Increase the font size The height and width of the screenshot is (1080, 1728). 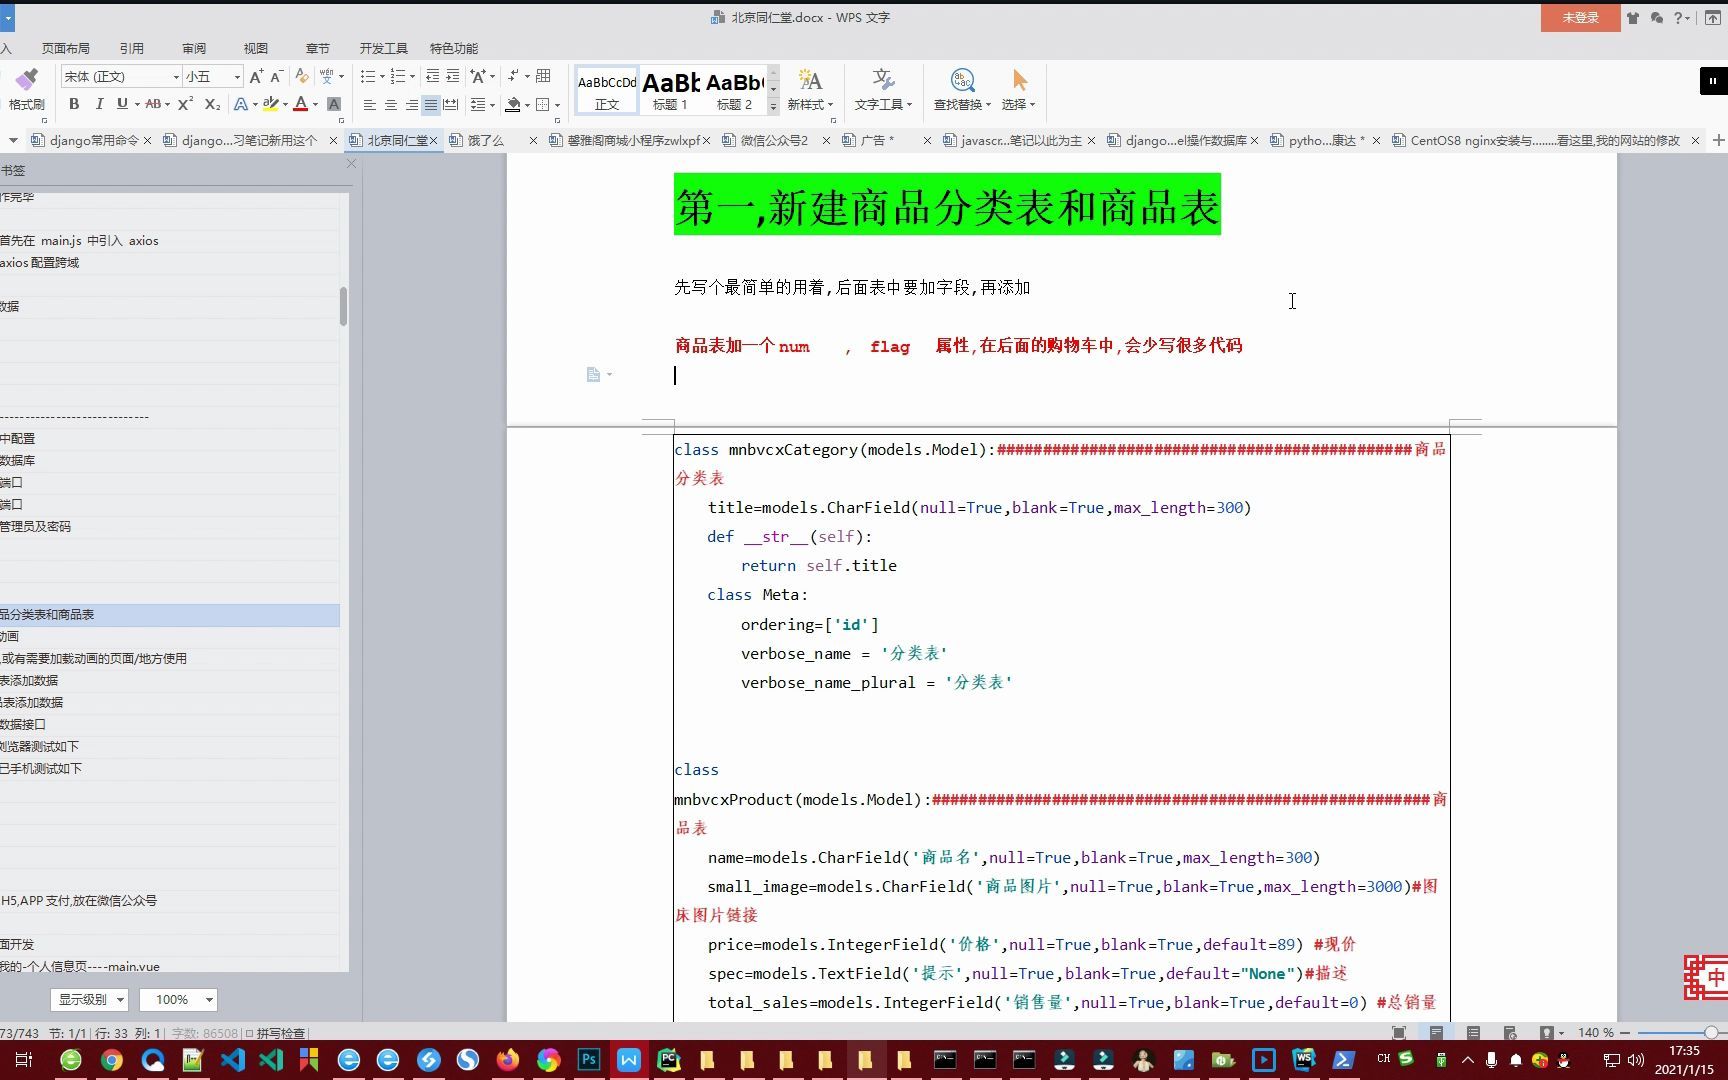coord(257,76)
